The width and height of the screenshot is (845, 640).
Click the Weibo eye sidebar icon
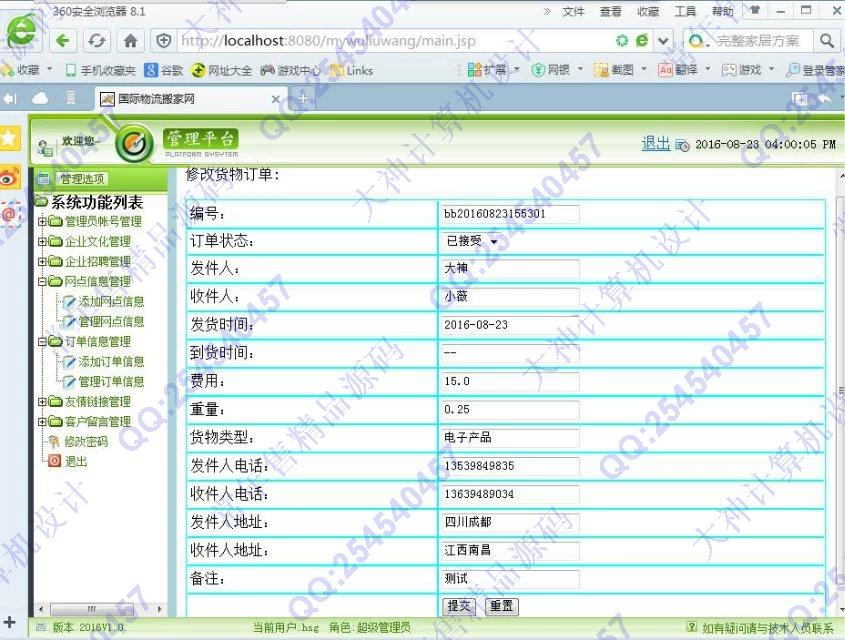coord(10,177)
